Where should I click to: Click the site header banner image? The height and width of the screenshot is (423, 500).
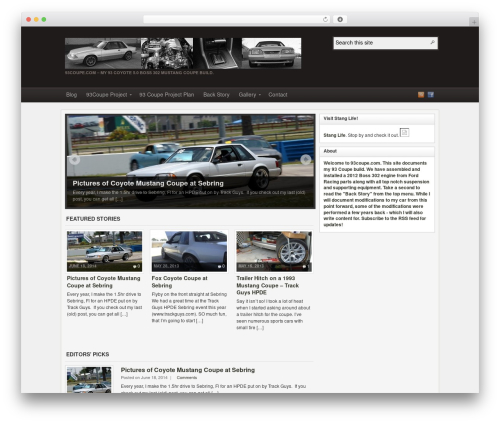pos(183,53)
